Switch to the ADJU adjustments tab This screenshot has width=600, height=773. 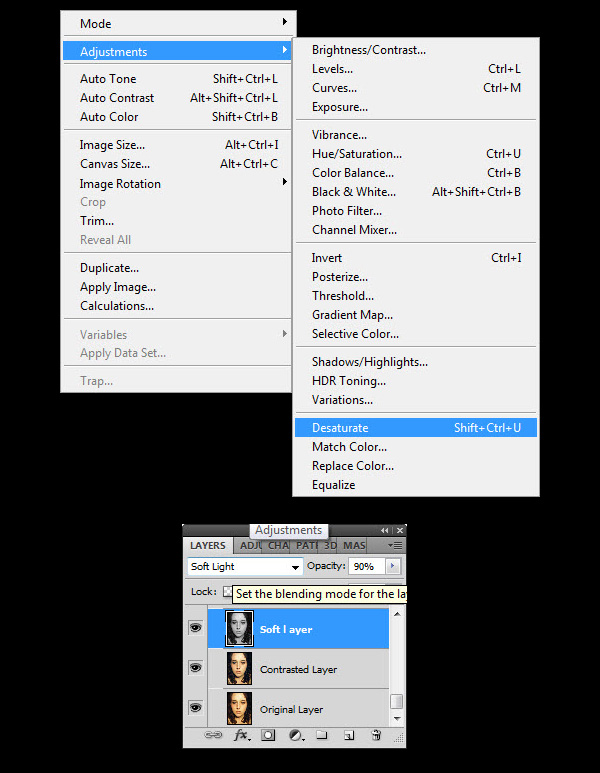249,546
